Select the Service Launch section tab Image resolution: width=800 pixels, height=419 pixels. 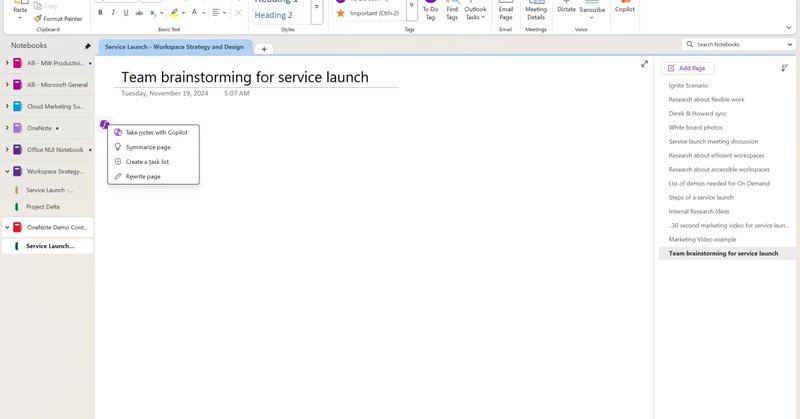click(x=174, y=47)
